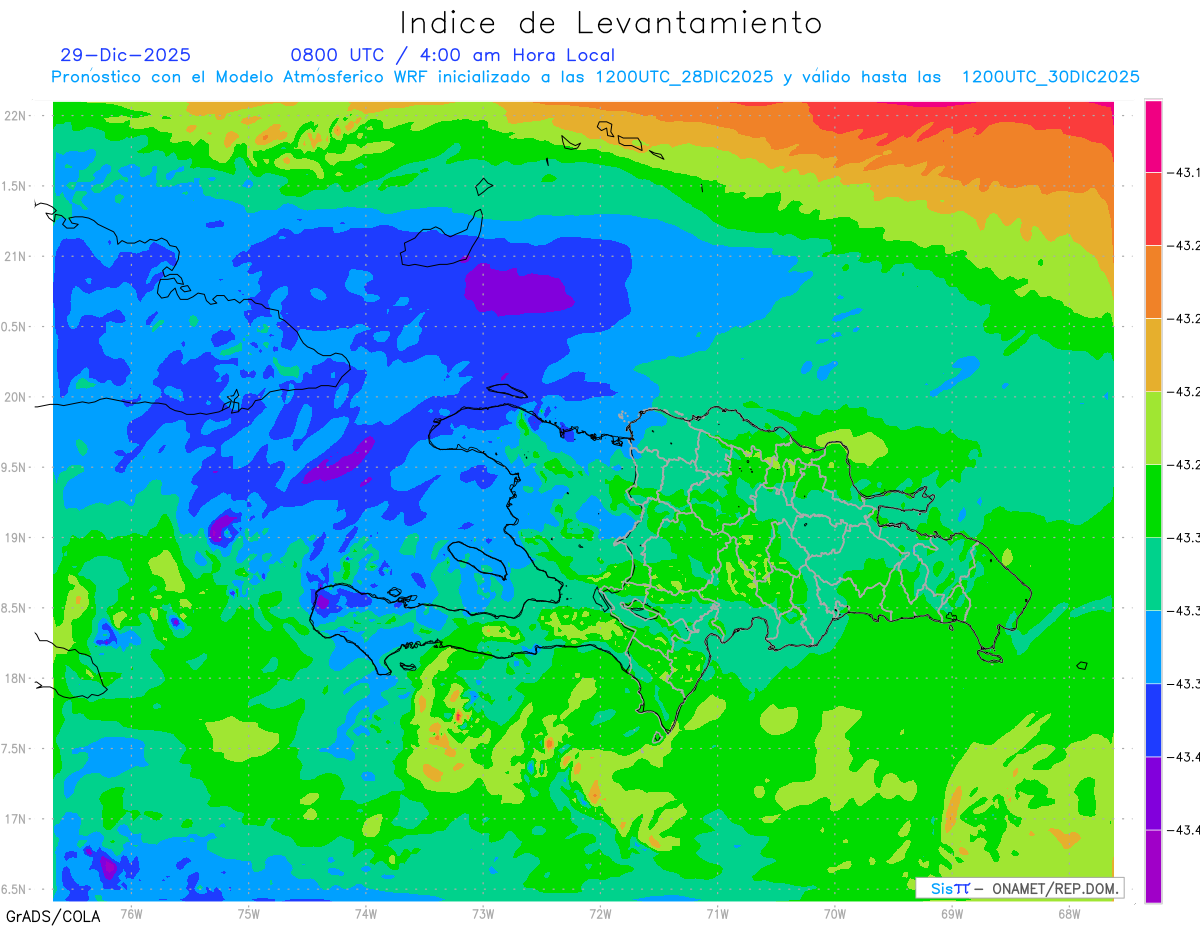Click the 'Indice de Levantamiento' title
The height and width of the screenshot is (927, 1200).
(x=611, y=23)
